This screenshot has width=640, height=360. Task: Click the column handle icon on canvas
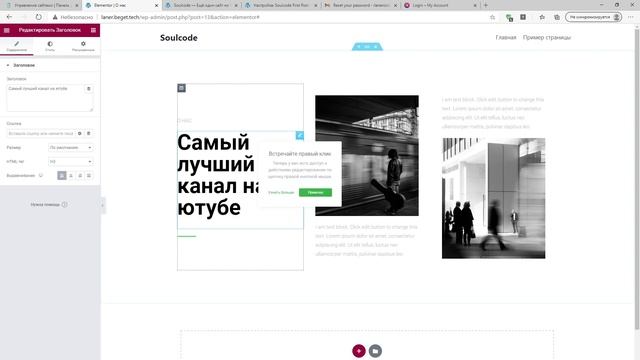point(182,88)
